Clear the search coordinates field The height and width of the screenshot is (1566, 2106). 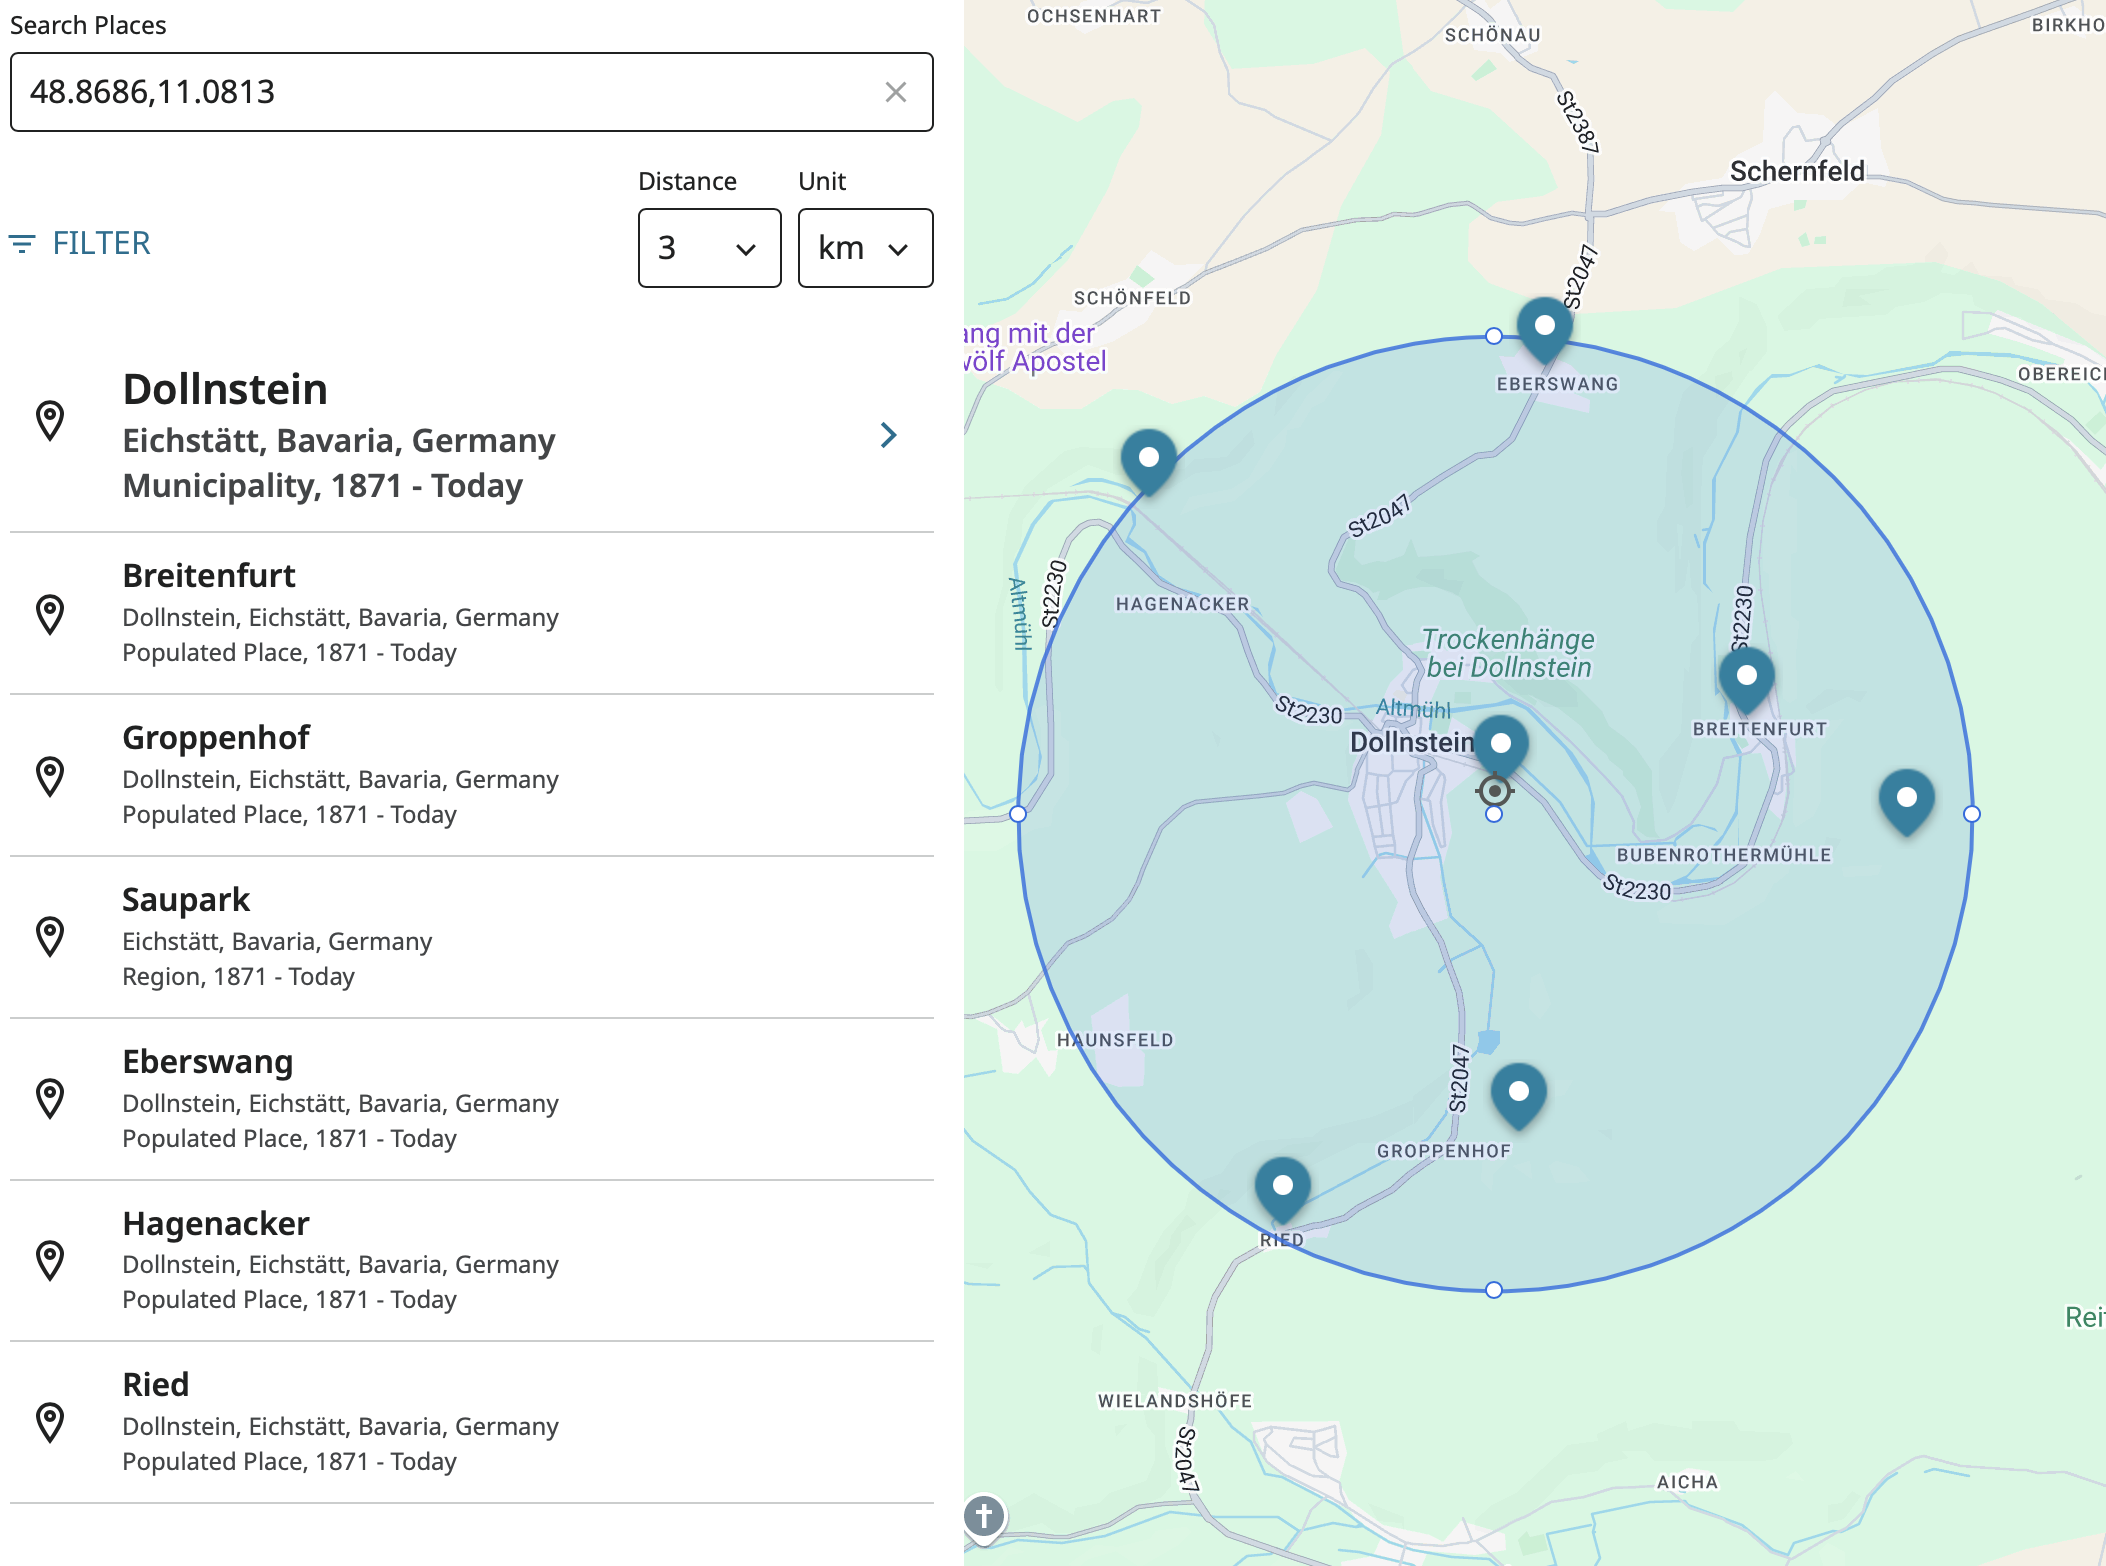(895, 92)
